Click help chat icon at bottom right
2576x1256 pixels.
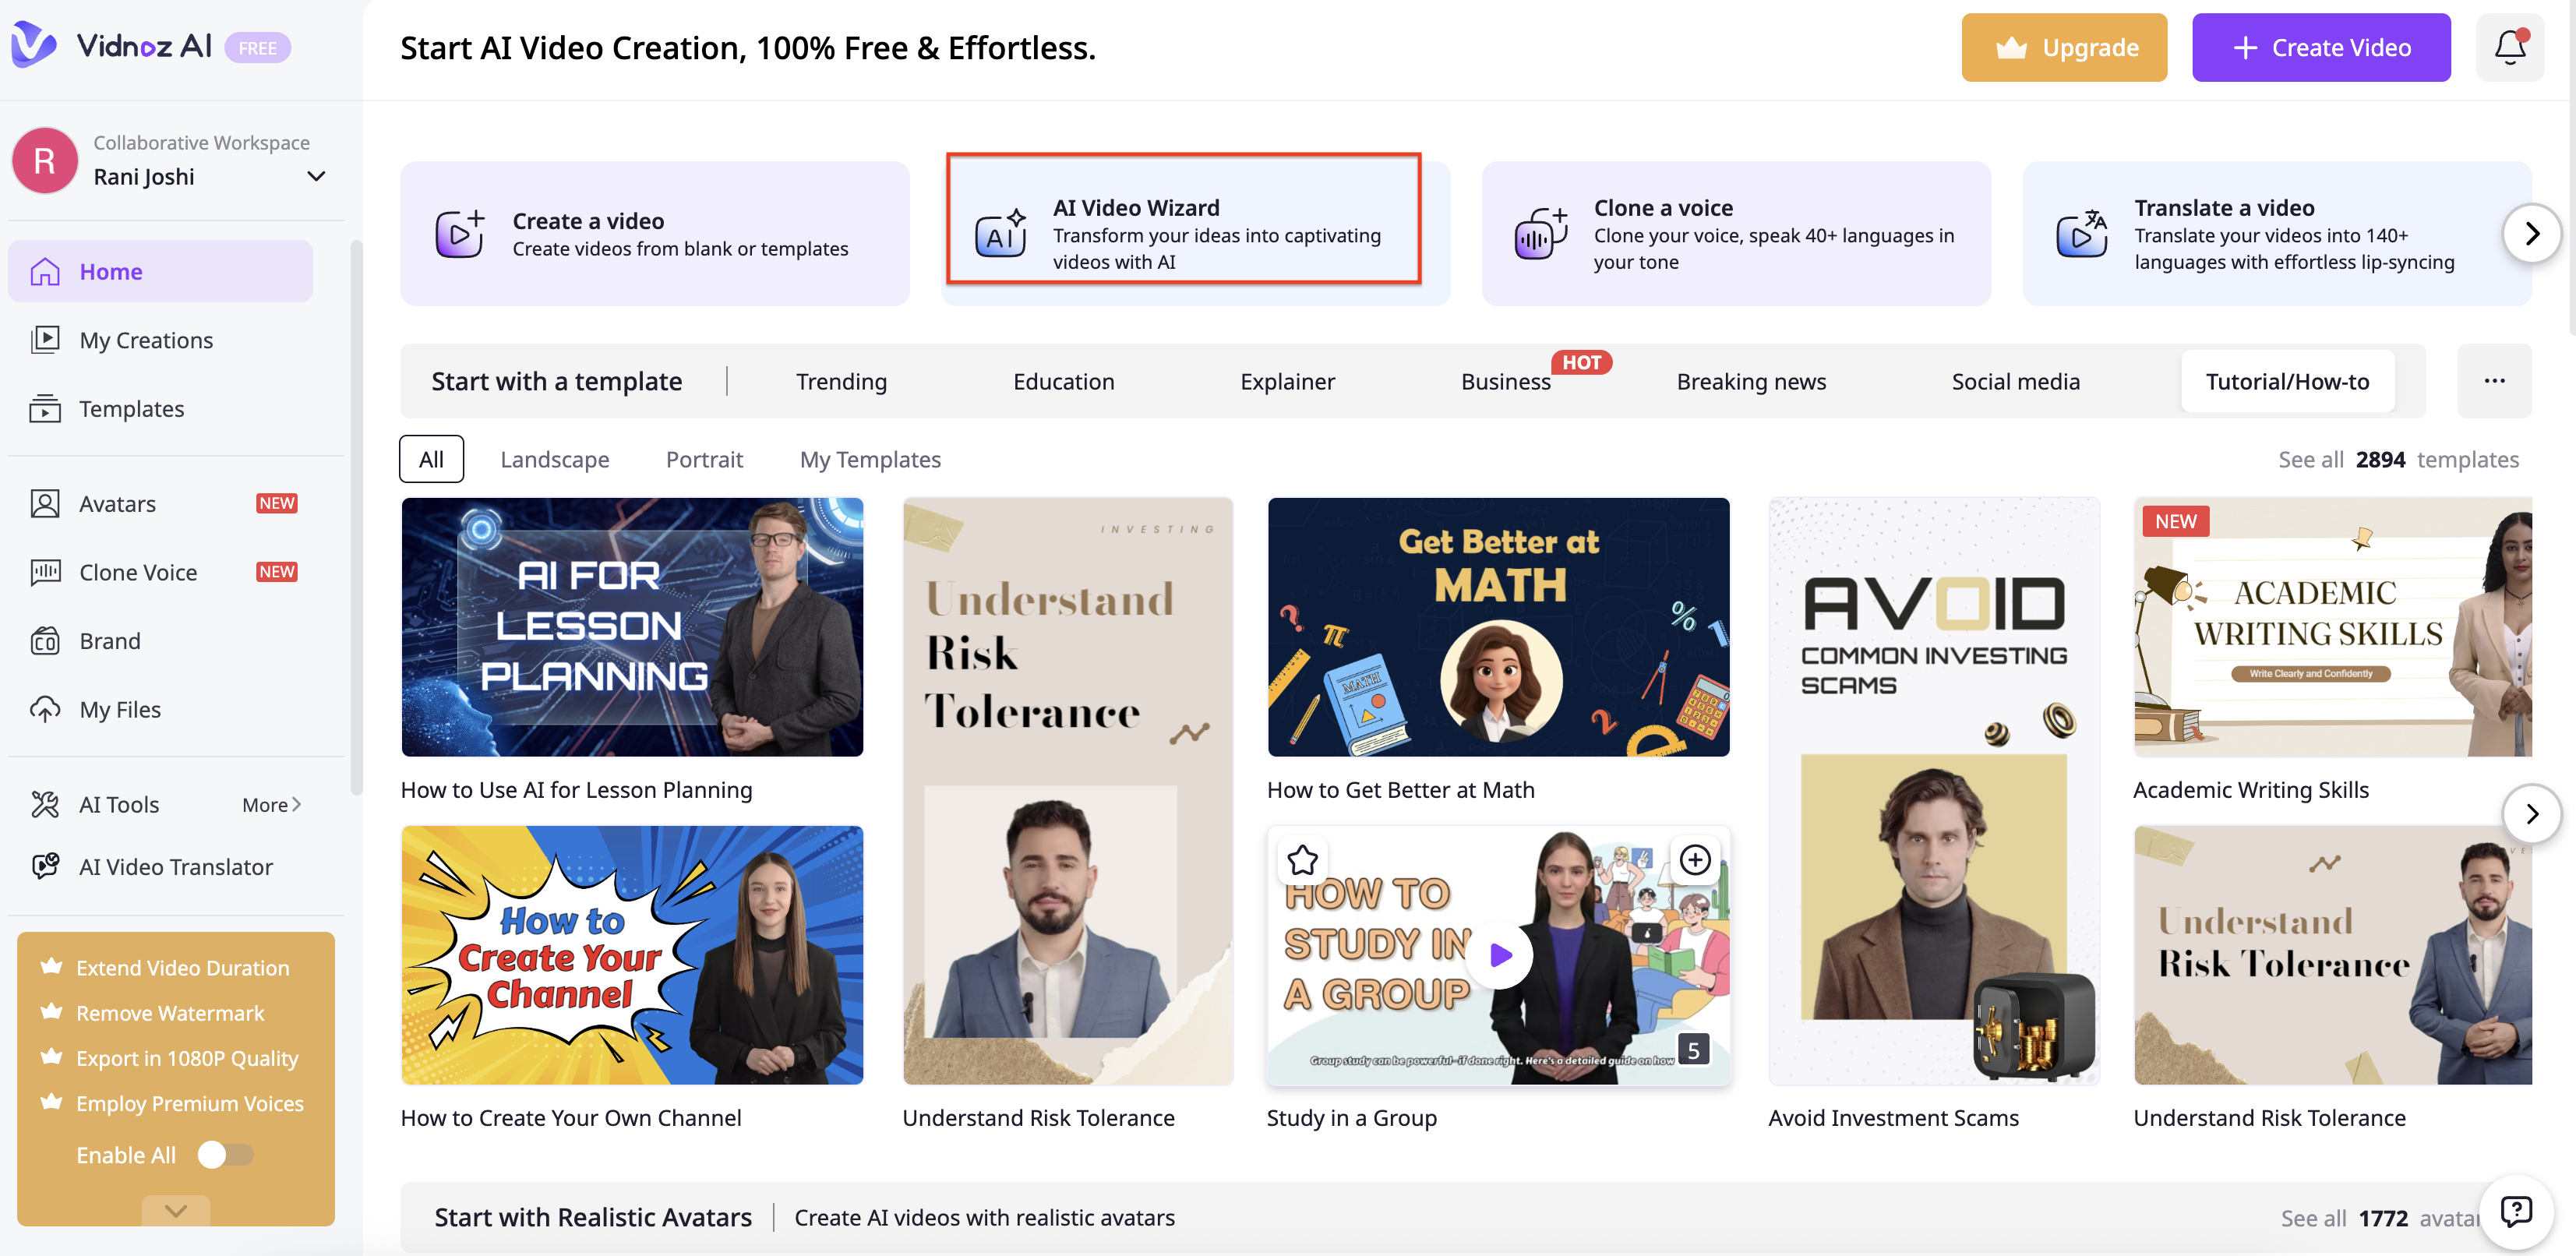click(x=2515, y=1212)
